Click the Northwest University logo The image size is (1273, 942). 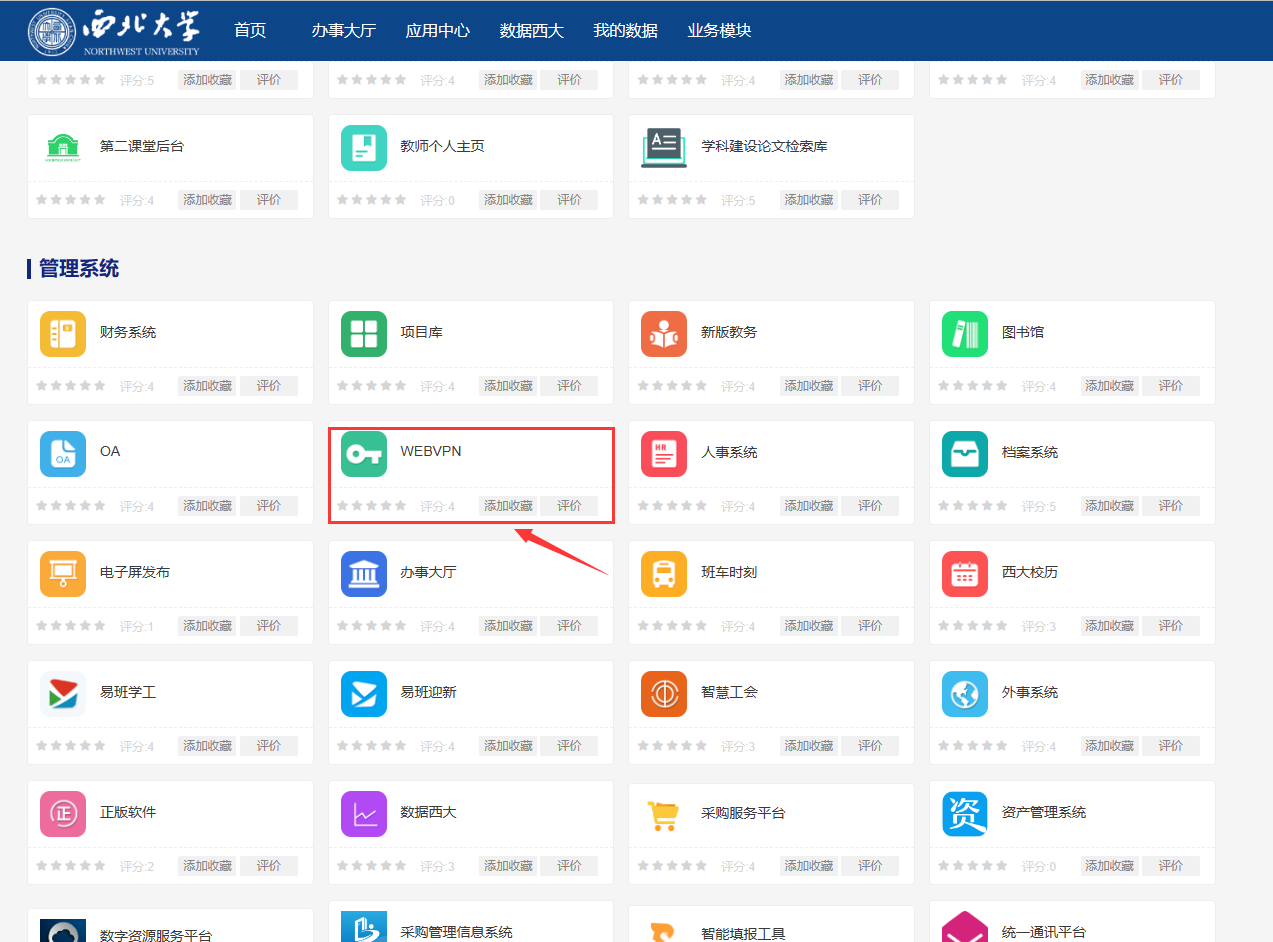pyautogui.click(x=114, y=31)
